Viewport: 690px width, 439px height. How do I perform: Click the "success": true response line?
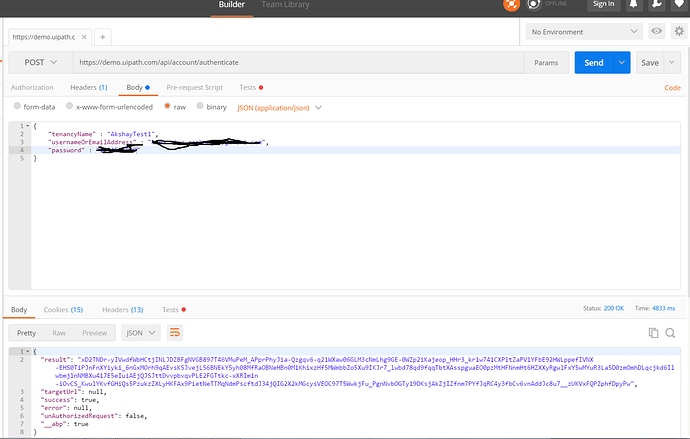(70, 400)
